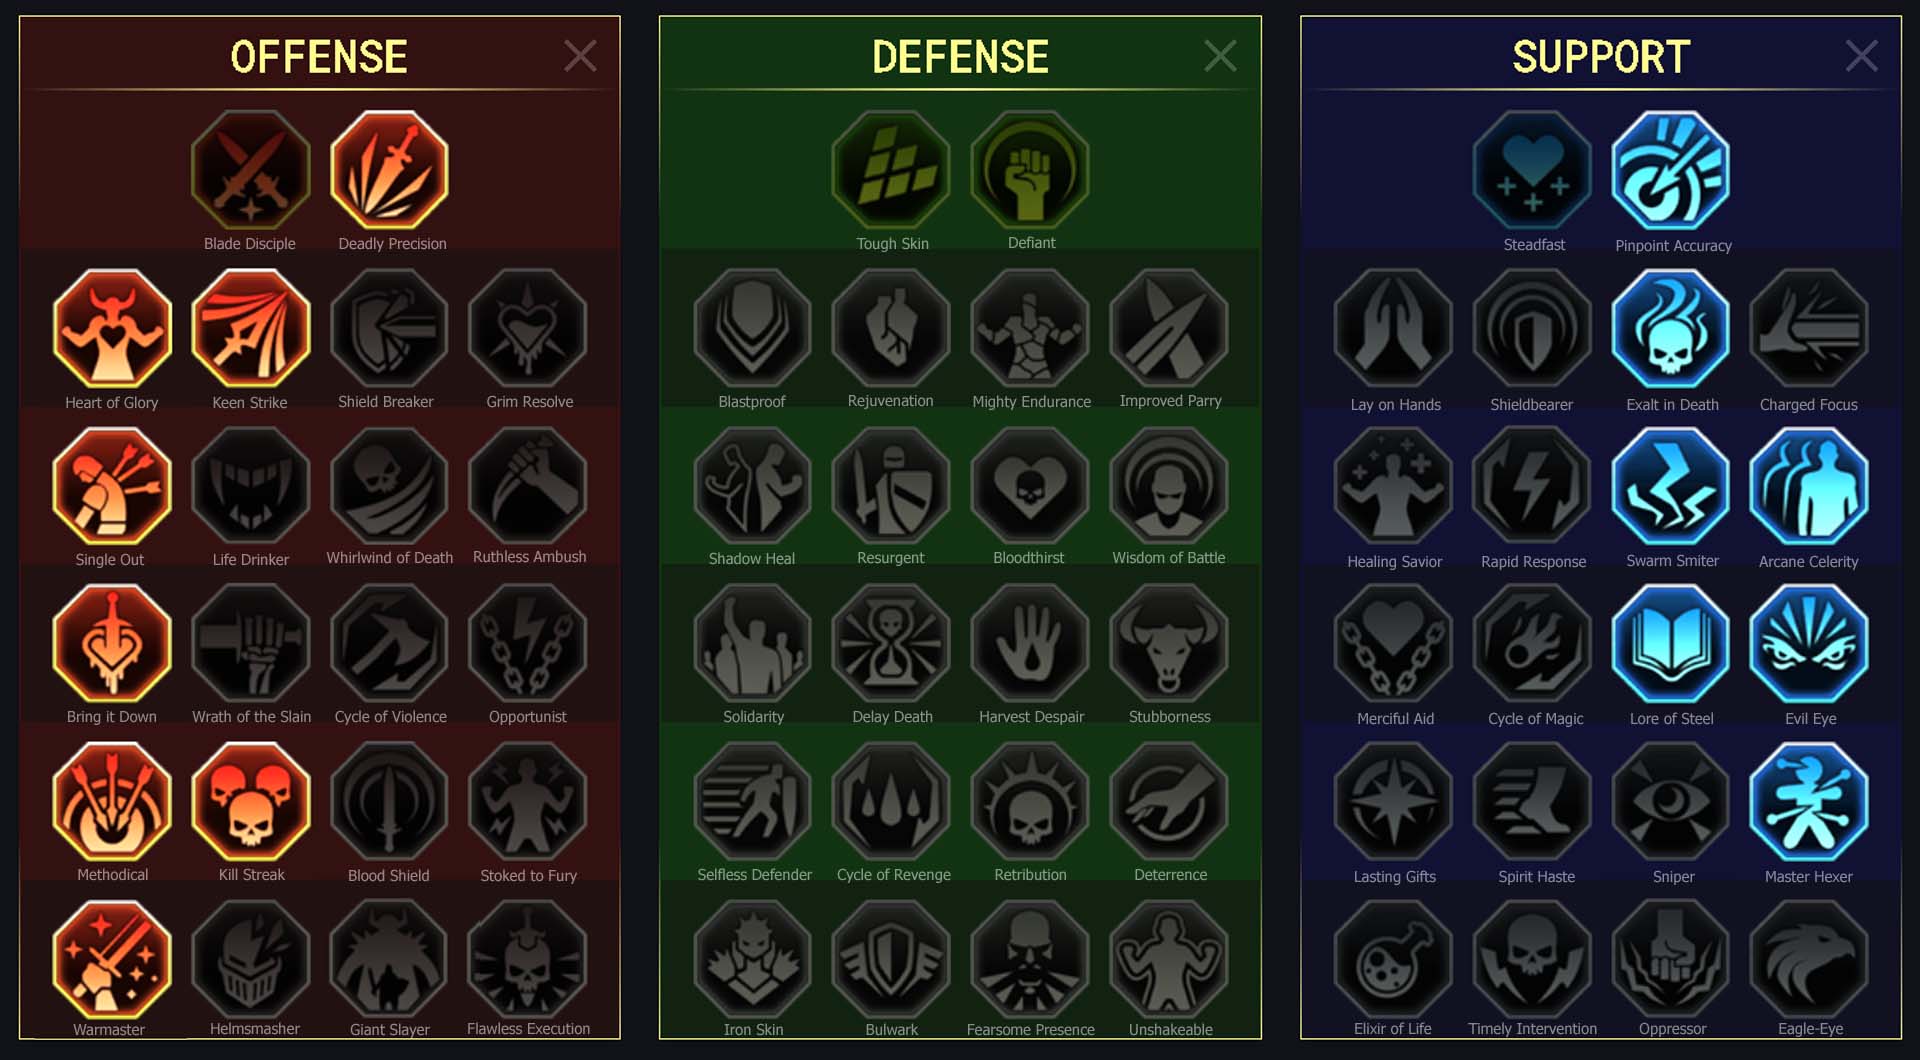Screen dimensions: 1920x1060
Task: Click the Blade Disciple mastery icon
Action: pyautogui.click(x=251, y=170)
